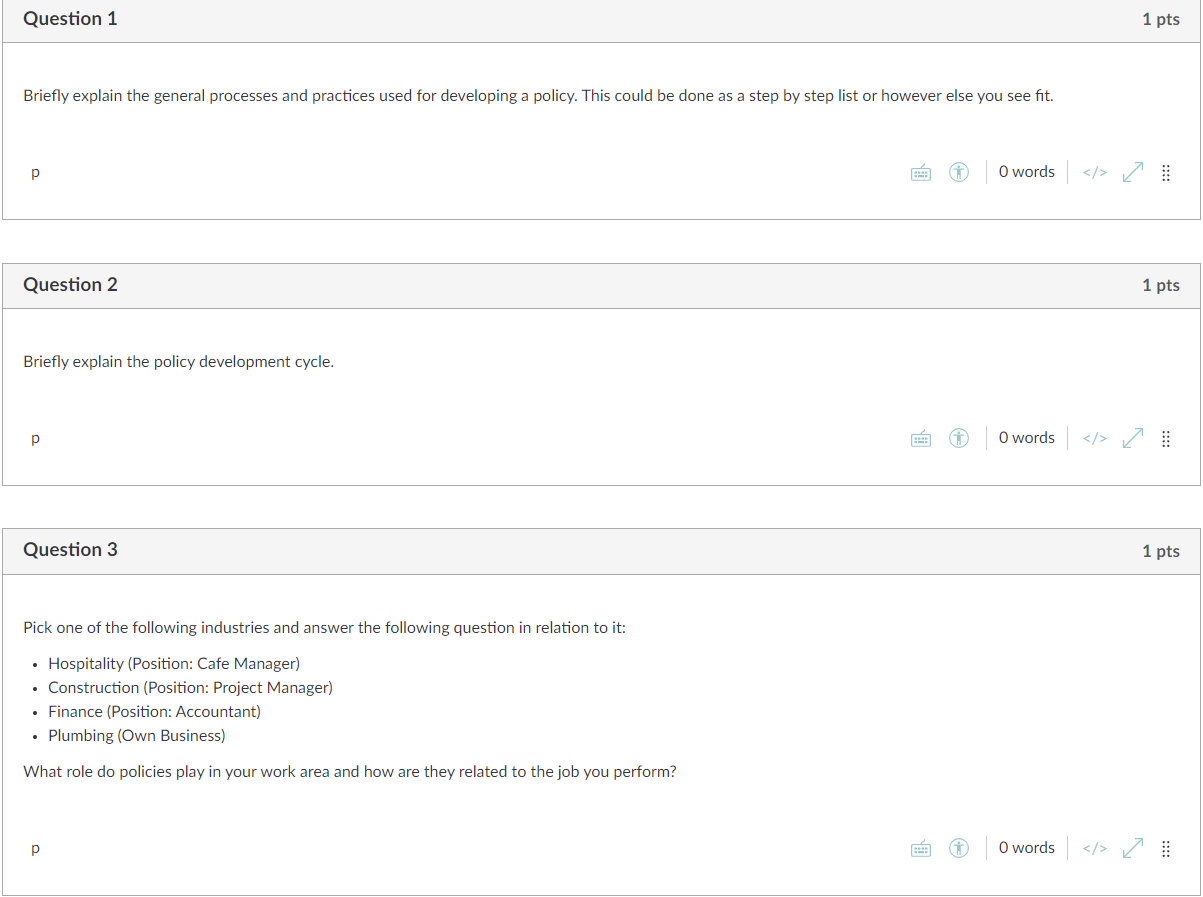Open accessibility checker in Question 3 editor
1203x897 pixels.
pyautogui.click(x=959, y=848)
